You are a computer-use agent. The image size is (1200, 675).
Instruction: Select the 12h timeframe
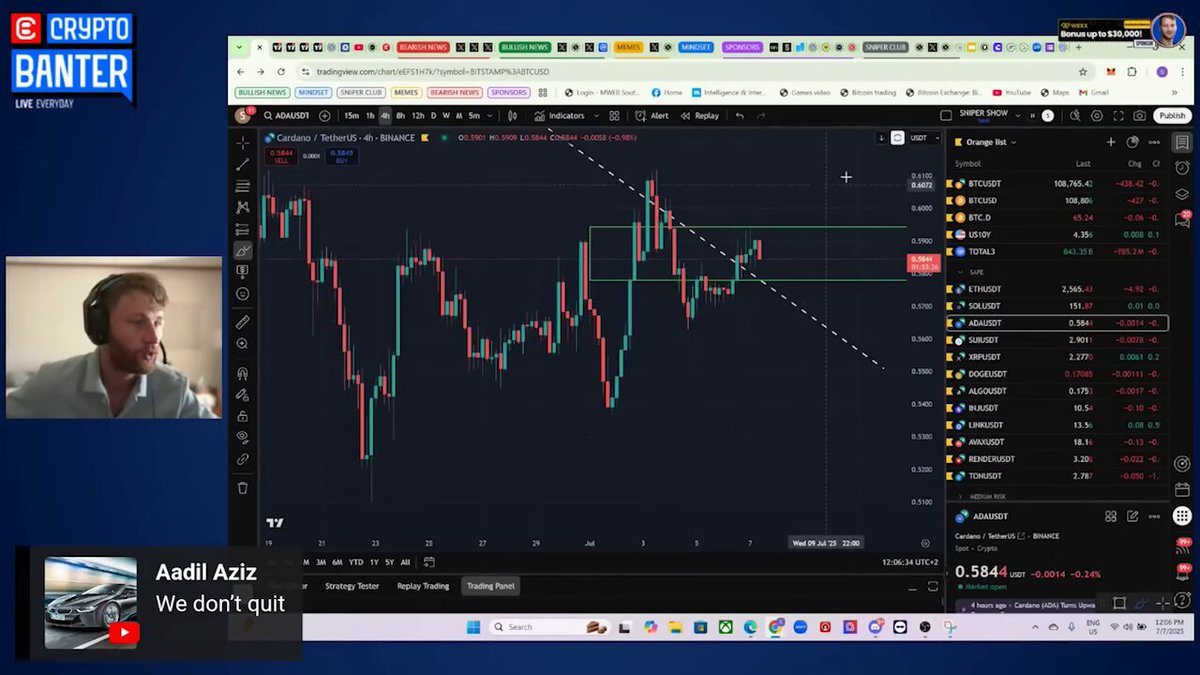coord(418,116)
